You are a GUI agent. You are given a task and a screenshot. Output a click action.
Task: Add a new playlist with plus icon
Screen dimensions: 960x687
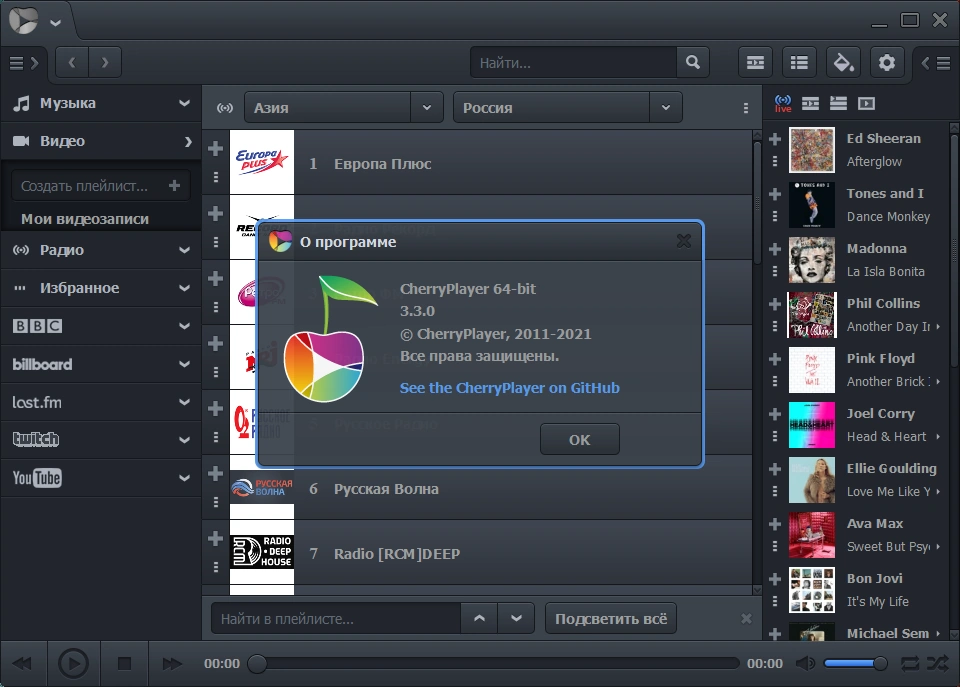pos(174,185)
